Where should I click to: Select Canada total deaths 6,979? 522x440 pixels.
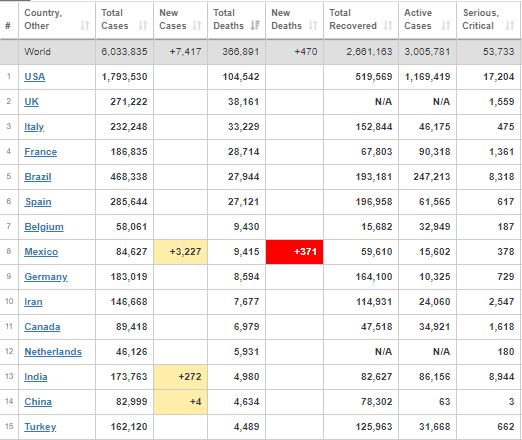[x=246, y=327]
